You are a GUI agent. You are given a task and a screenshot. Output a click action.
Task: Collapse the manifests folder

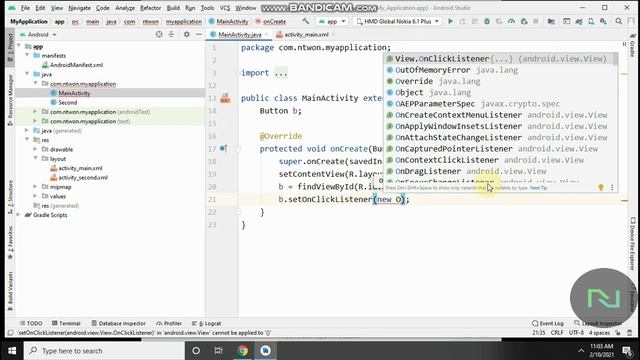[27, 55]
